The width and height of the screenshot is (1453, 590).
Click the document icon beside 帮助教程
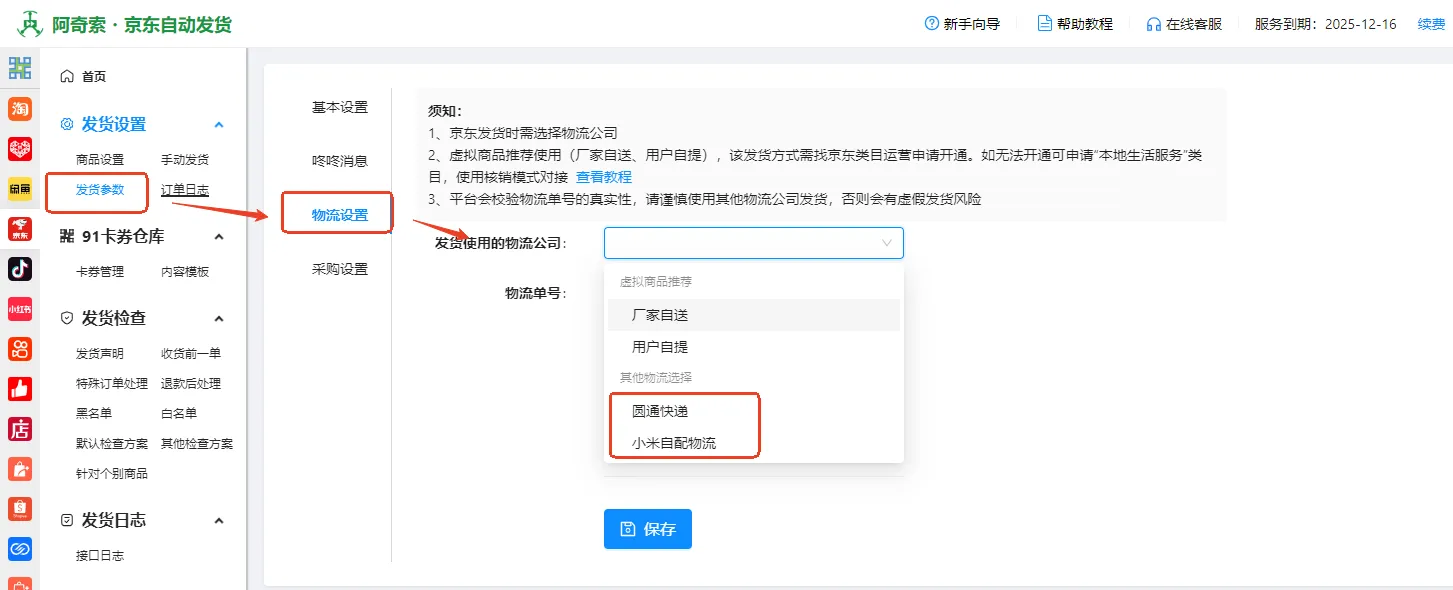coord(1045,23)
